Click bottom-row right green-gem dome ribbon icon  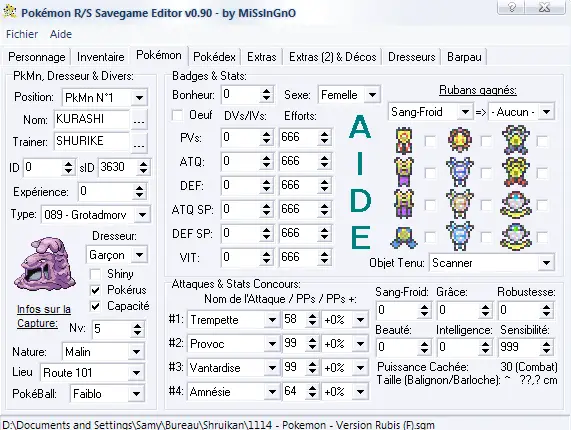(516, 237)
